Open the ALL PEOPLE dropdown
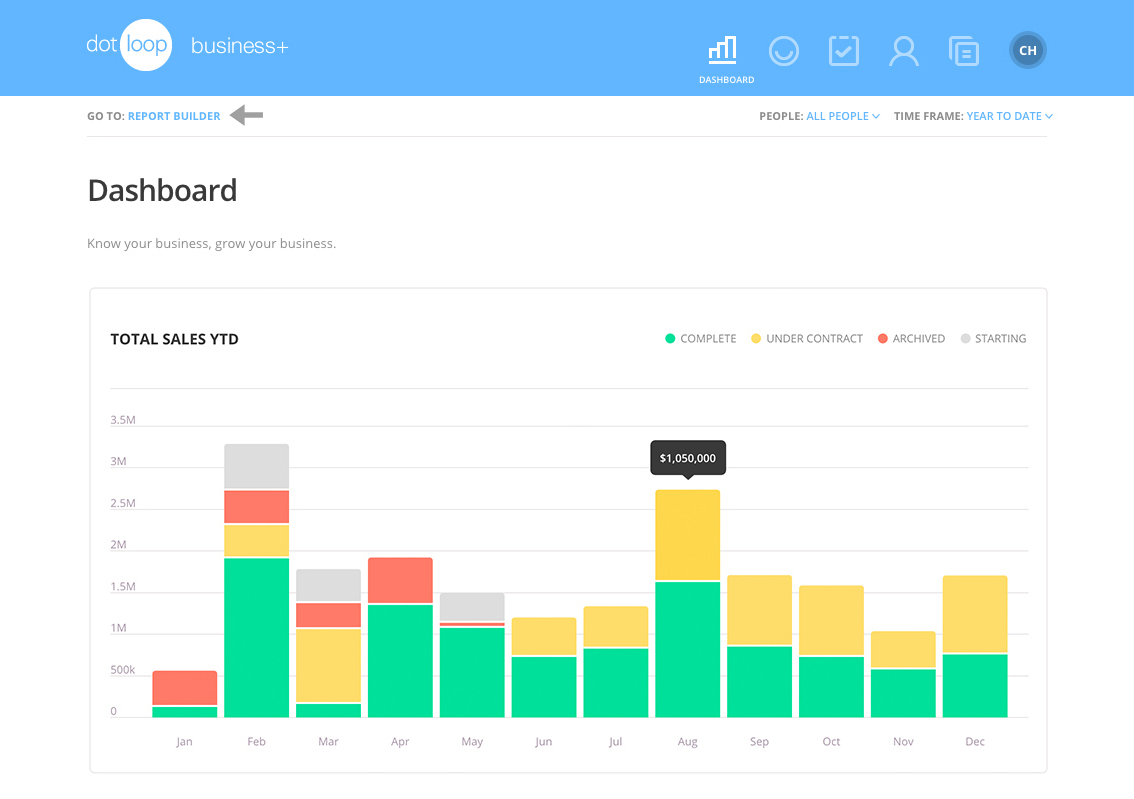 (x=842, y=115)
